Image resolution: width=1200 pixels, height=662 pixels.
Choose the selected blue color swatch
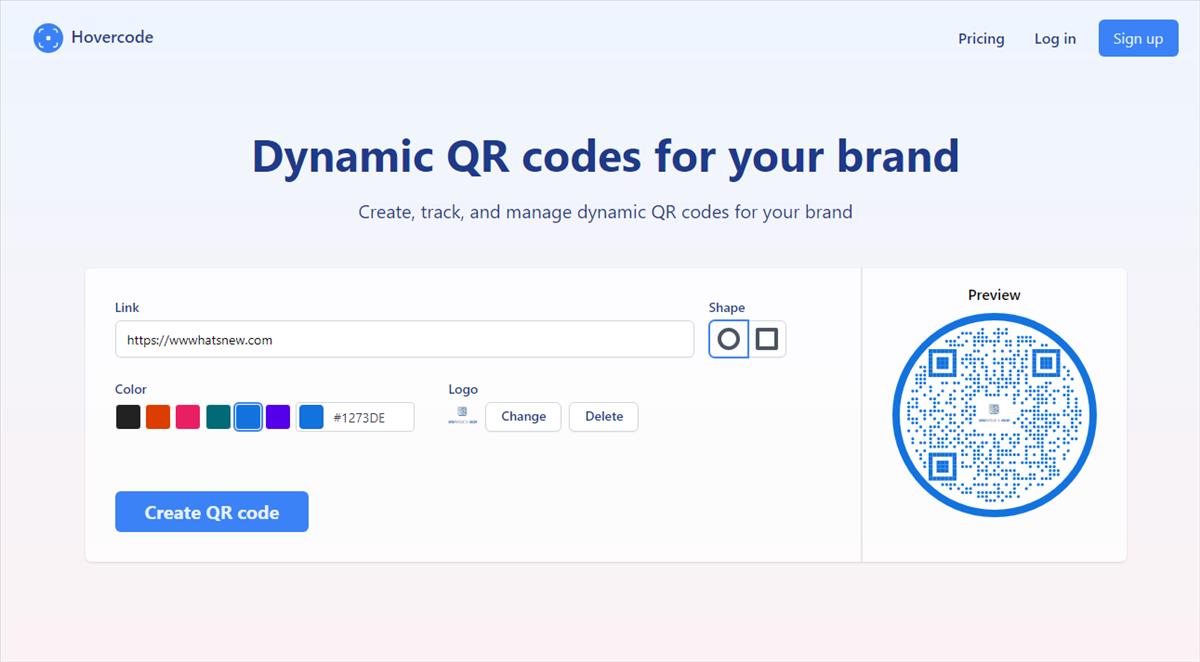(248, 417)
